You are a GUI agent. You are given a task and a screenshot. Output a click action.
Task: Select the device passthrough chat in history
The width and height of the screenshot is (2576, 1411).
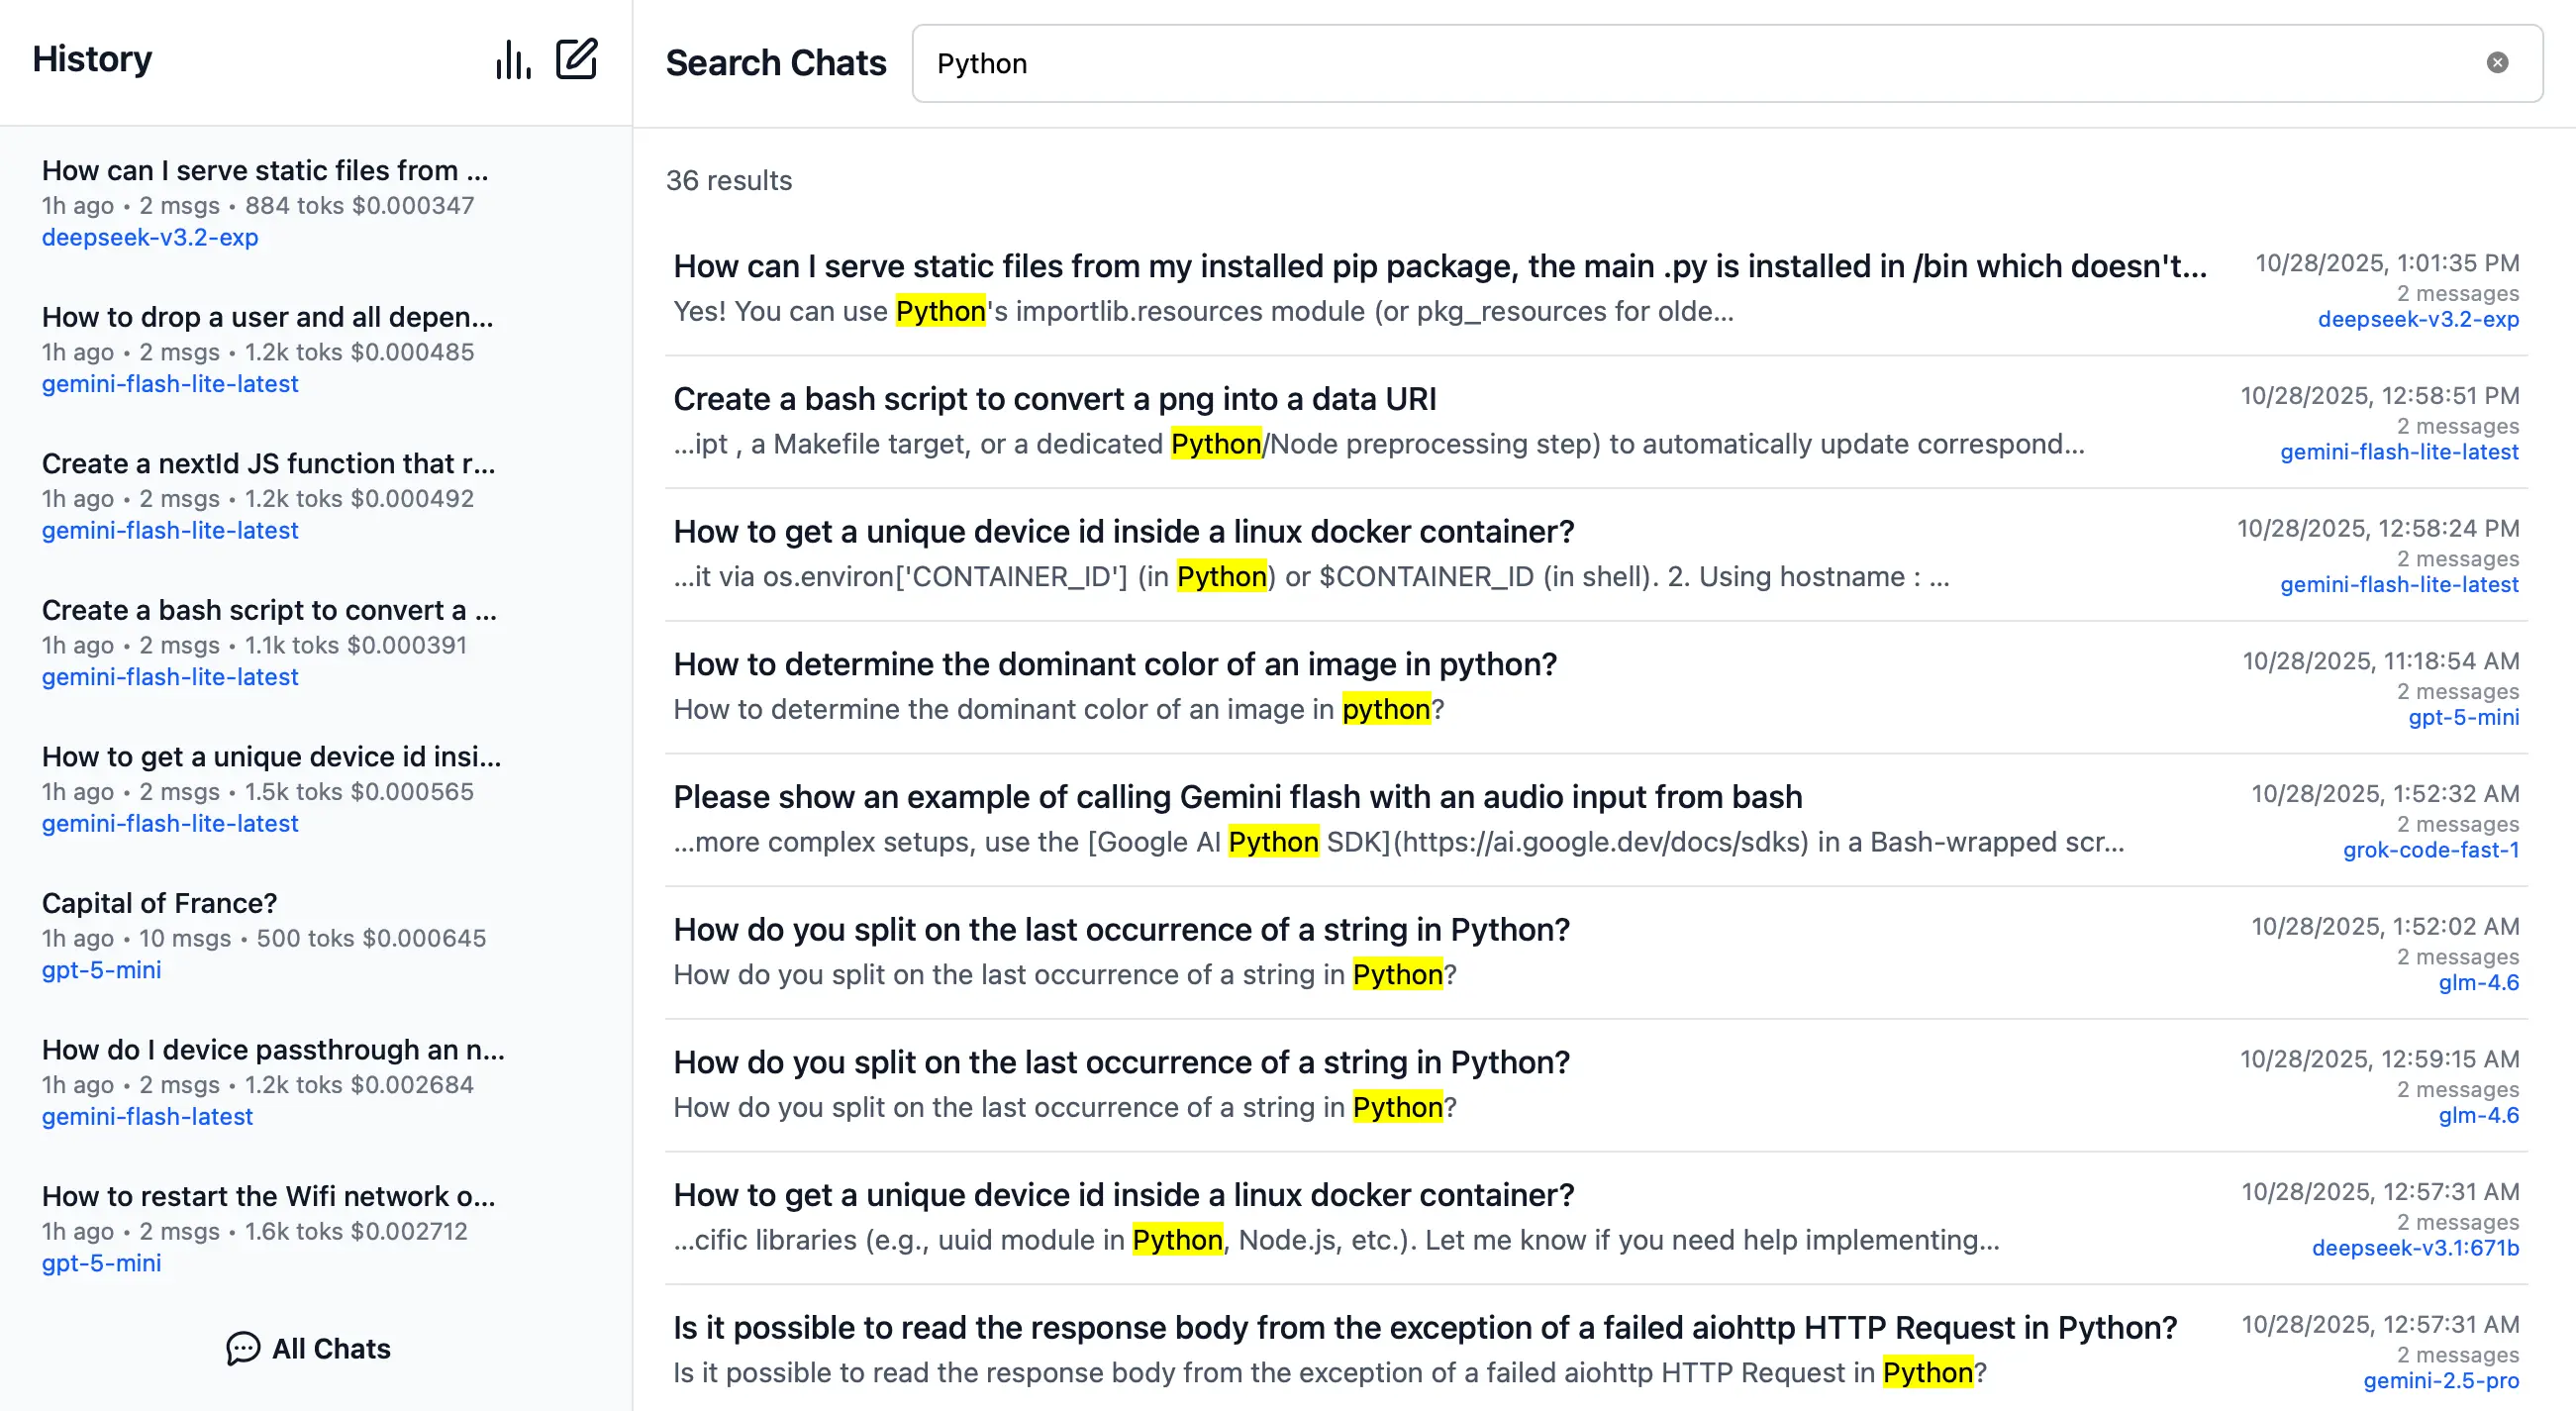click(273, 1050)
